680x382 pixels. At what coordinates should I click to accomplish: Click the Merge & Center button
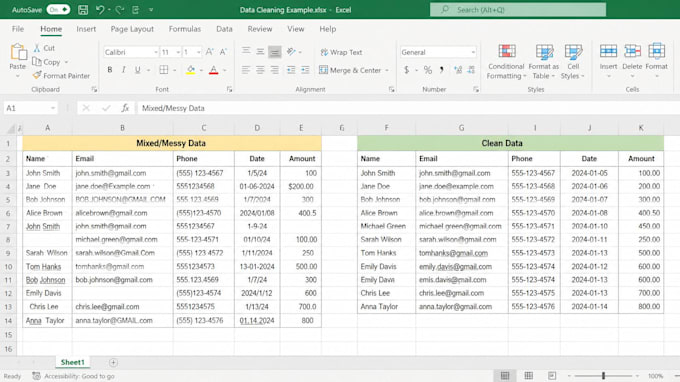350,70
